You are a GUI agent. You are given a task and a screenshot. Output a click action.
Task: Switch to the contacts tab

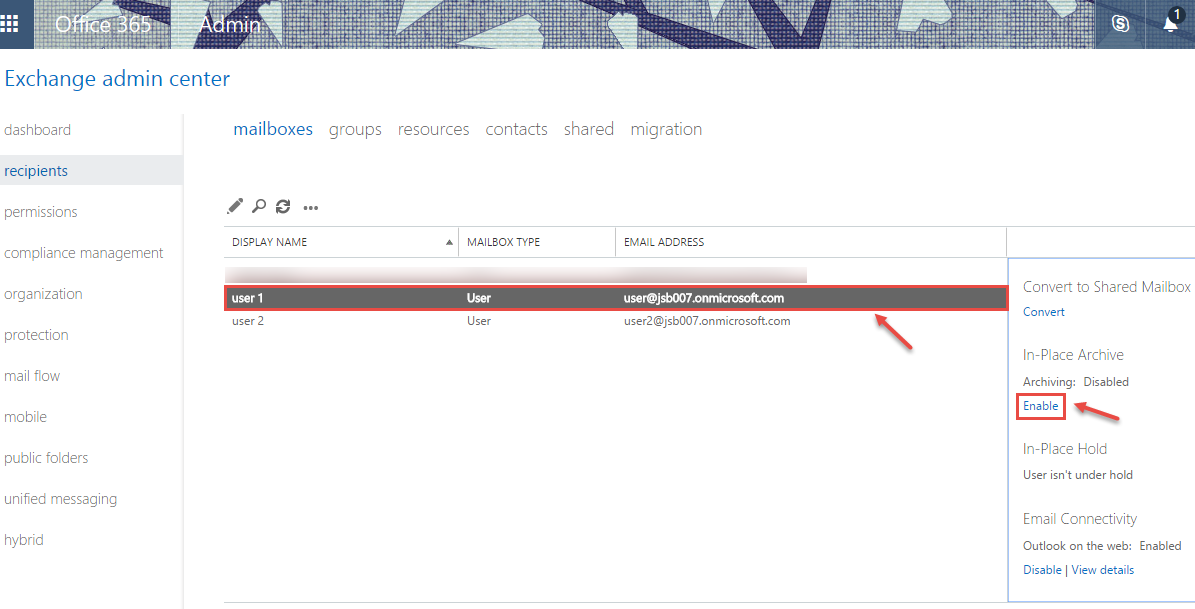517,130
